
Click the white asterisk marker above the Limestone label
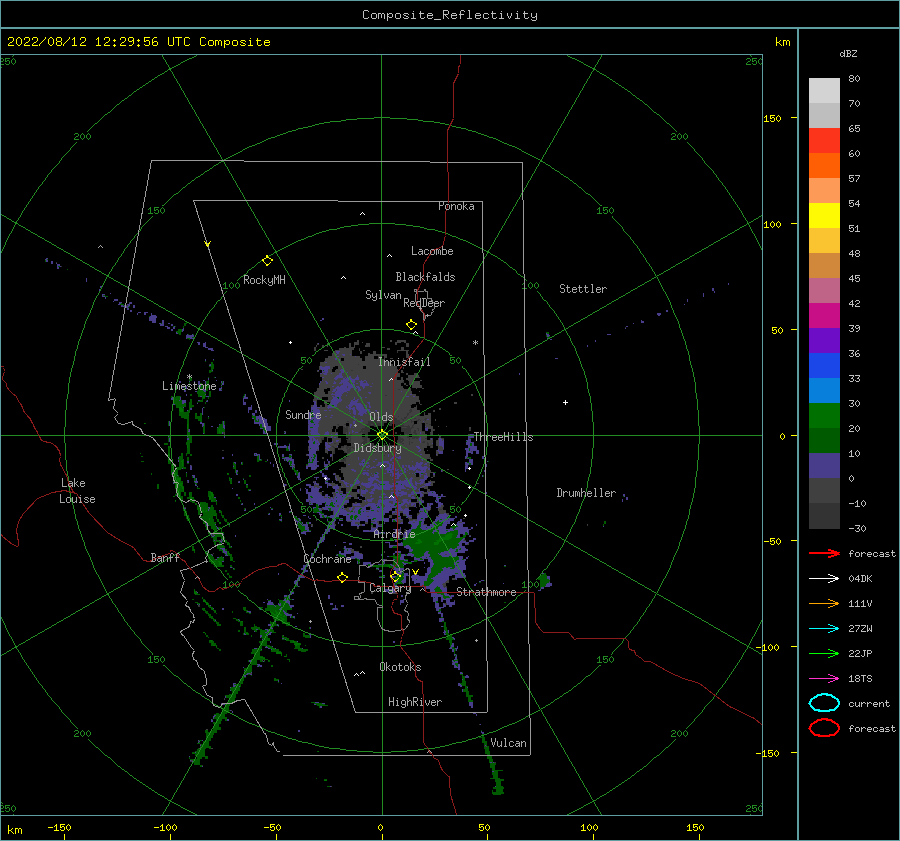pyautogui.click(x=189, y=377)
